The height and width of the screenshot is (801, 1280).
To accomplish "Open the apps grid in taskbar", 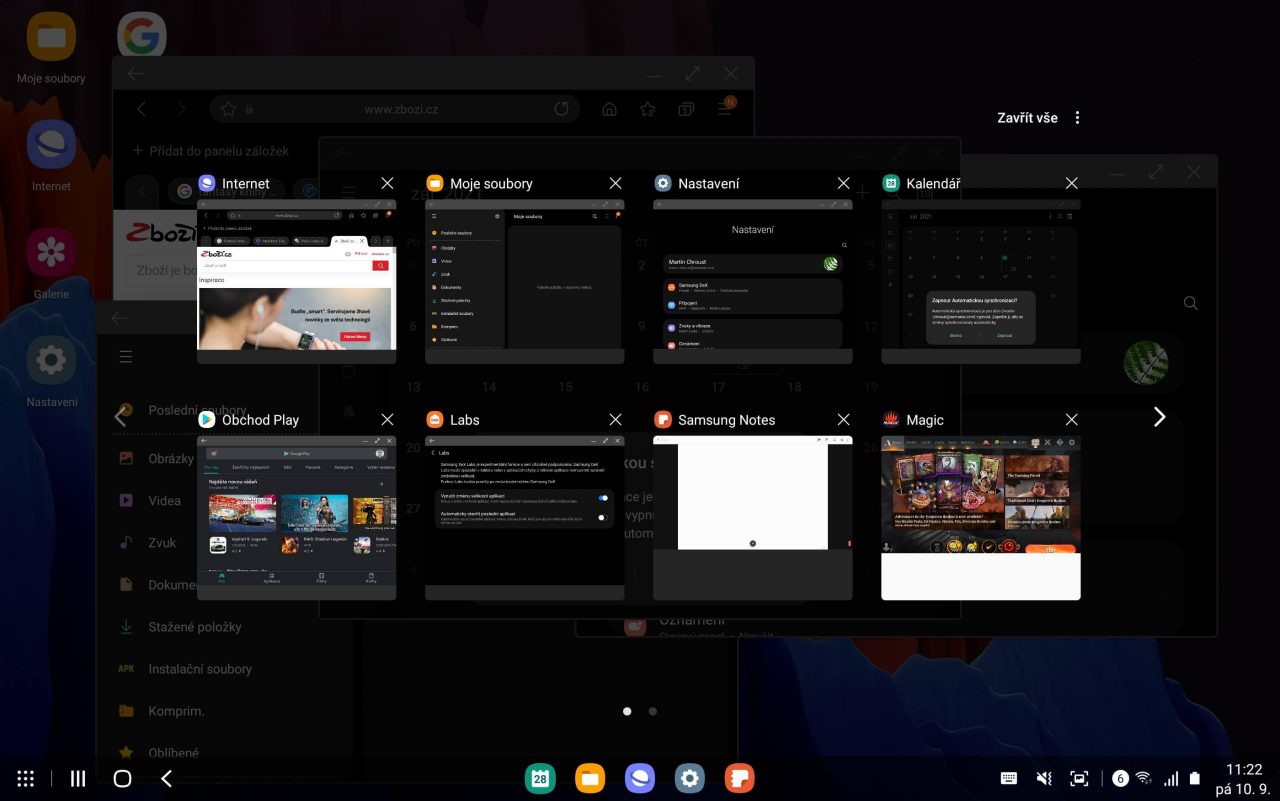I will [x=26, y=778].
